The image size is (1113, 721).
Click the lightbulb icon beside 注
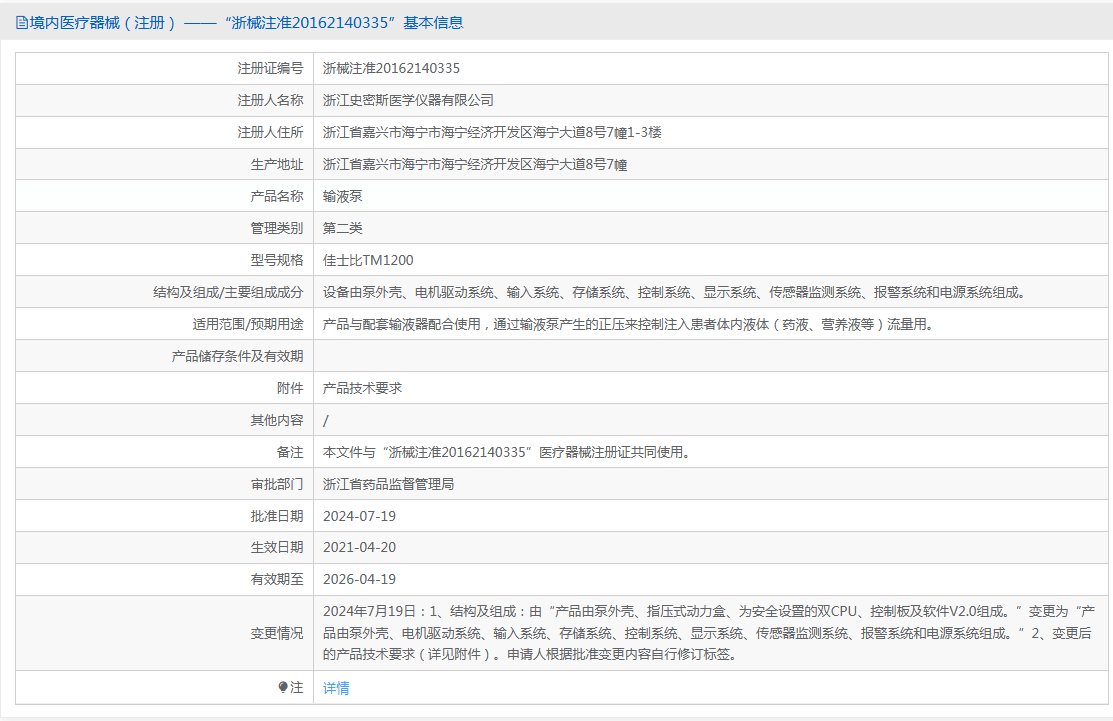pyautogui.click(x=283, y=687)
